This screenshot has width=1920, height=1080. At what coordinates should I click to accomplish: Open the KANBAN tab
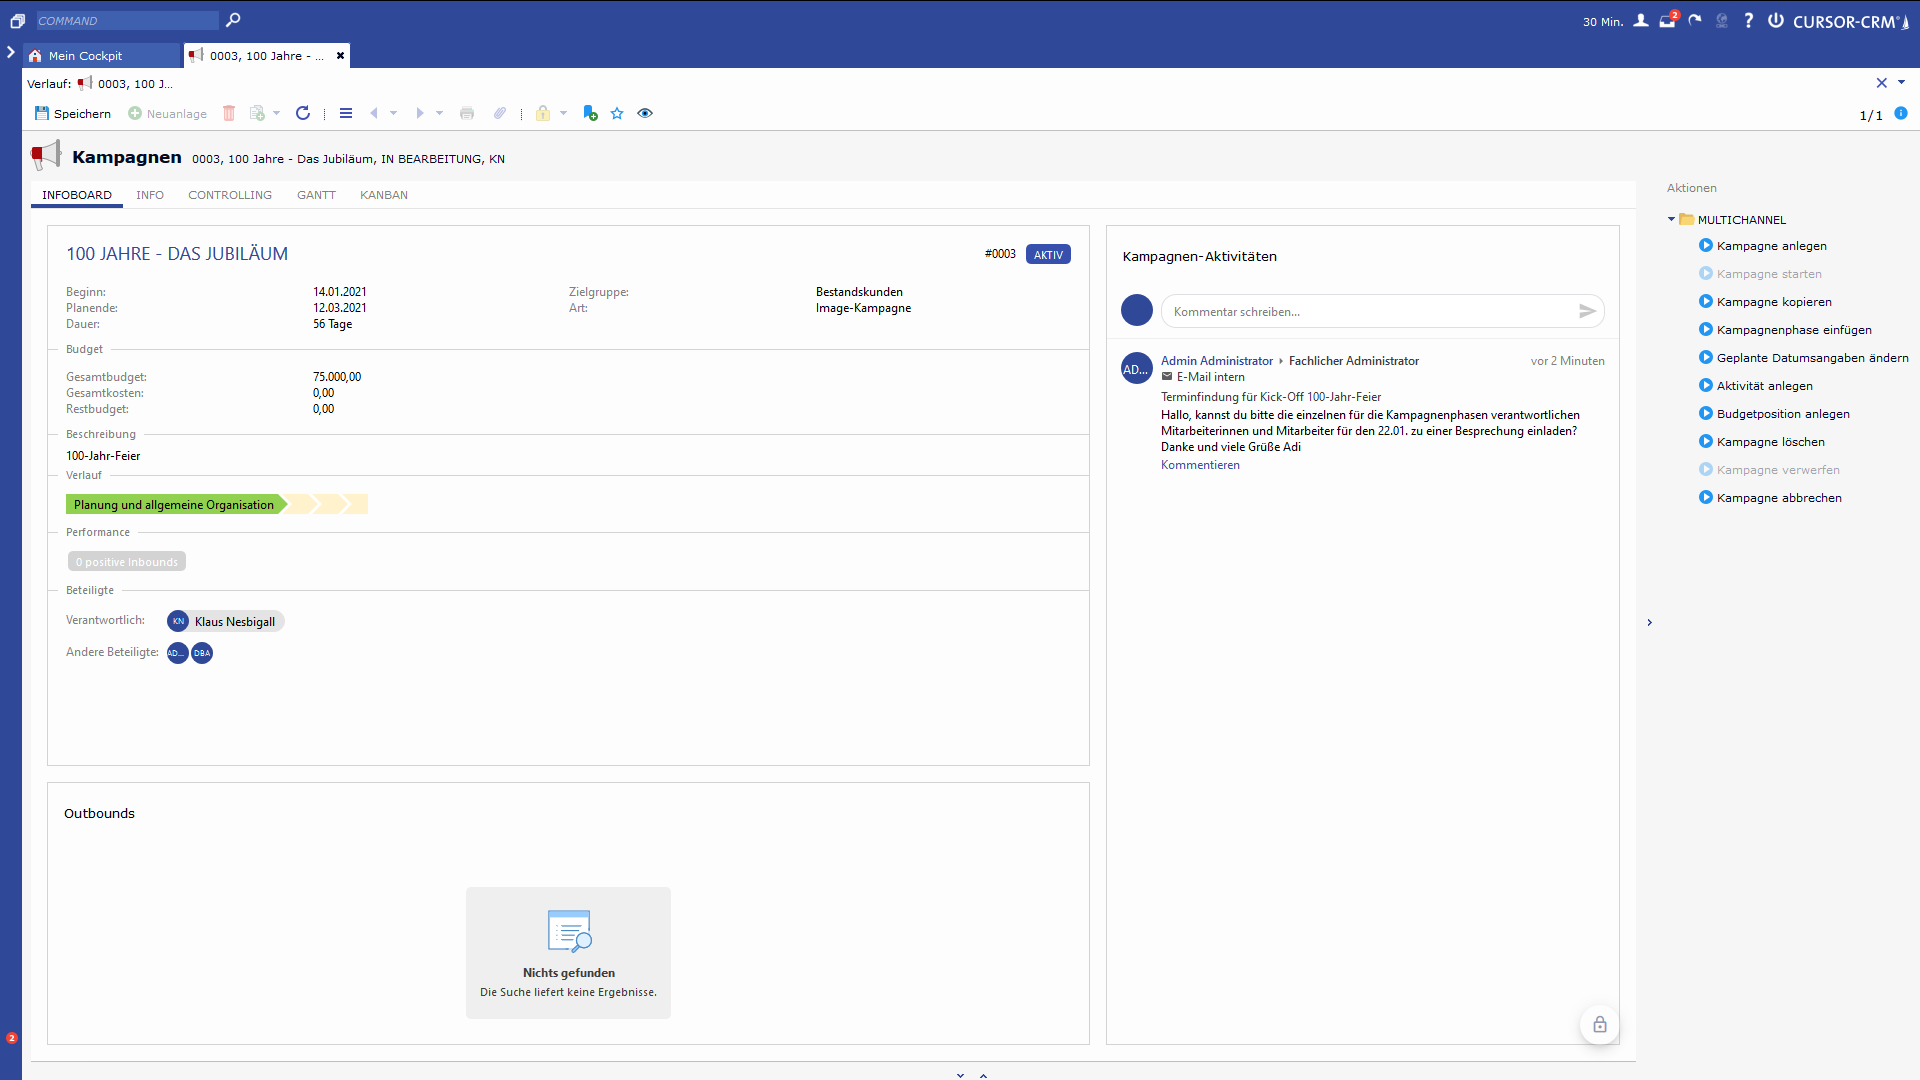click(384, 195)
